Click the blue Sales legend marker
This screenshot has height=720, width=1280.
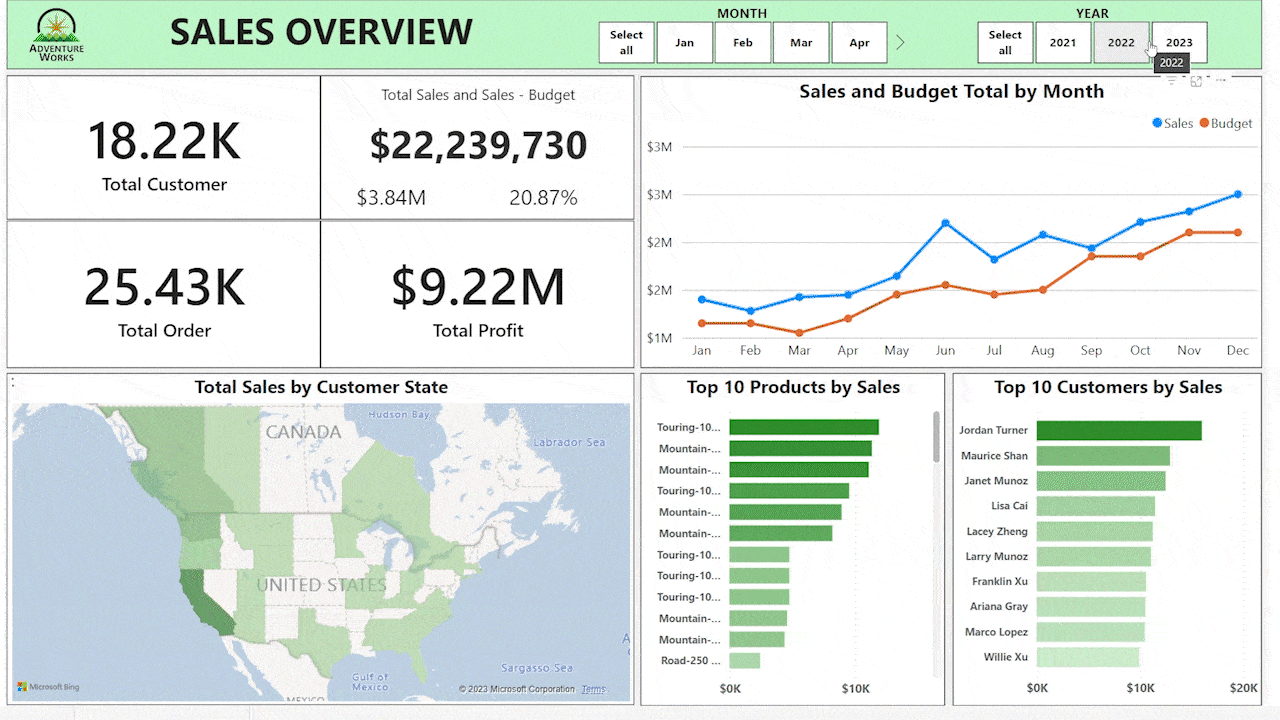coord(1157,123)
